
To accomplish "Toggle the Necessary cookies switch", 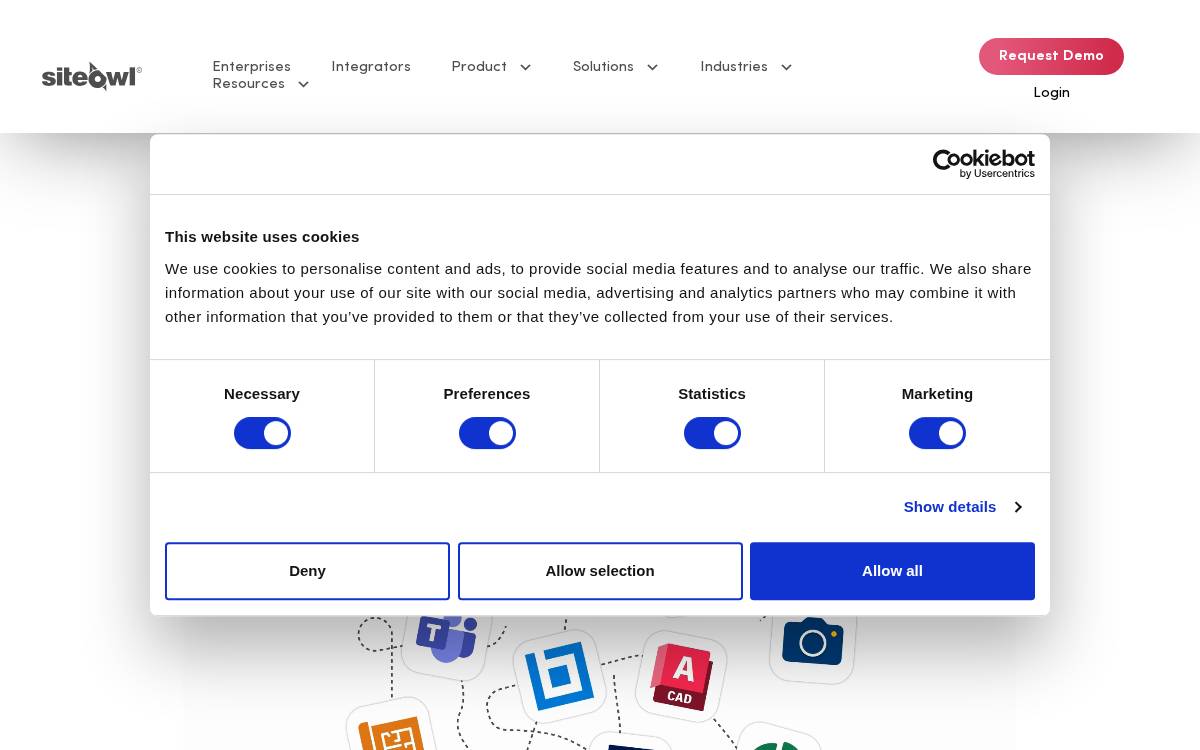I will tap(262, 433).
